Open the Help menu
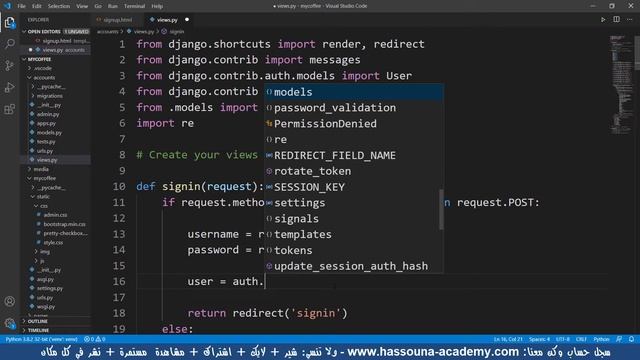This screenshot has height=360, width=640. tap(157, 6)
